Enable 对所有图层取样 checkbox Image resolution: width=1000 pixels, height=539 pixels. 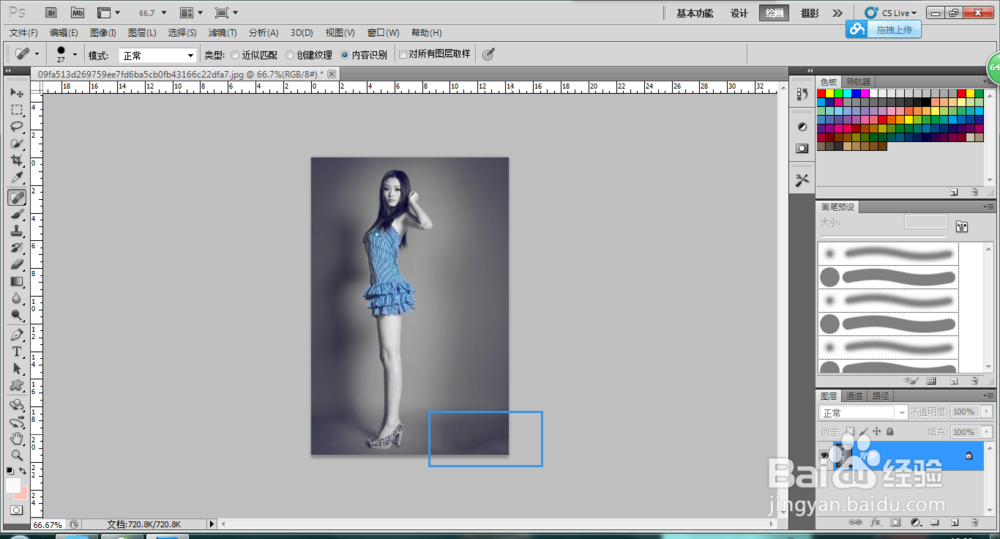403,54
